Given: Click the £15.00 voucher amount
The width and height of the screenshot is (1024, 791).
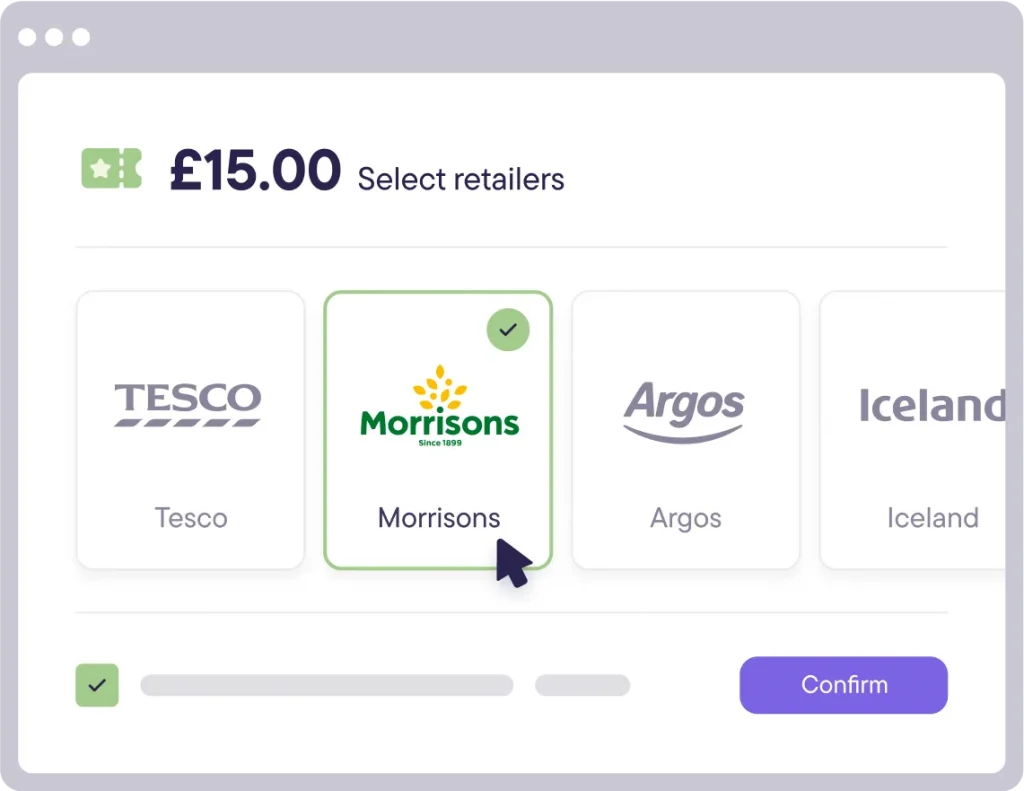Looking at the screenshot, I should 255,170.
